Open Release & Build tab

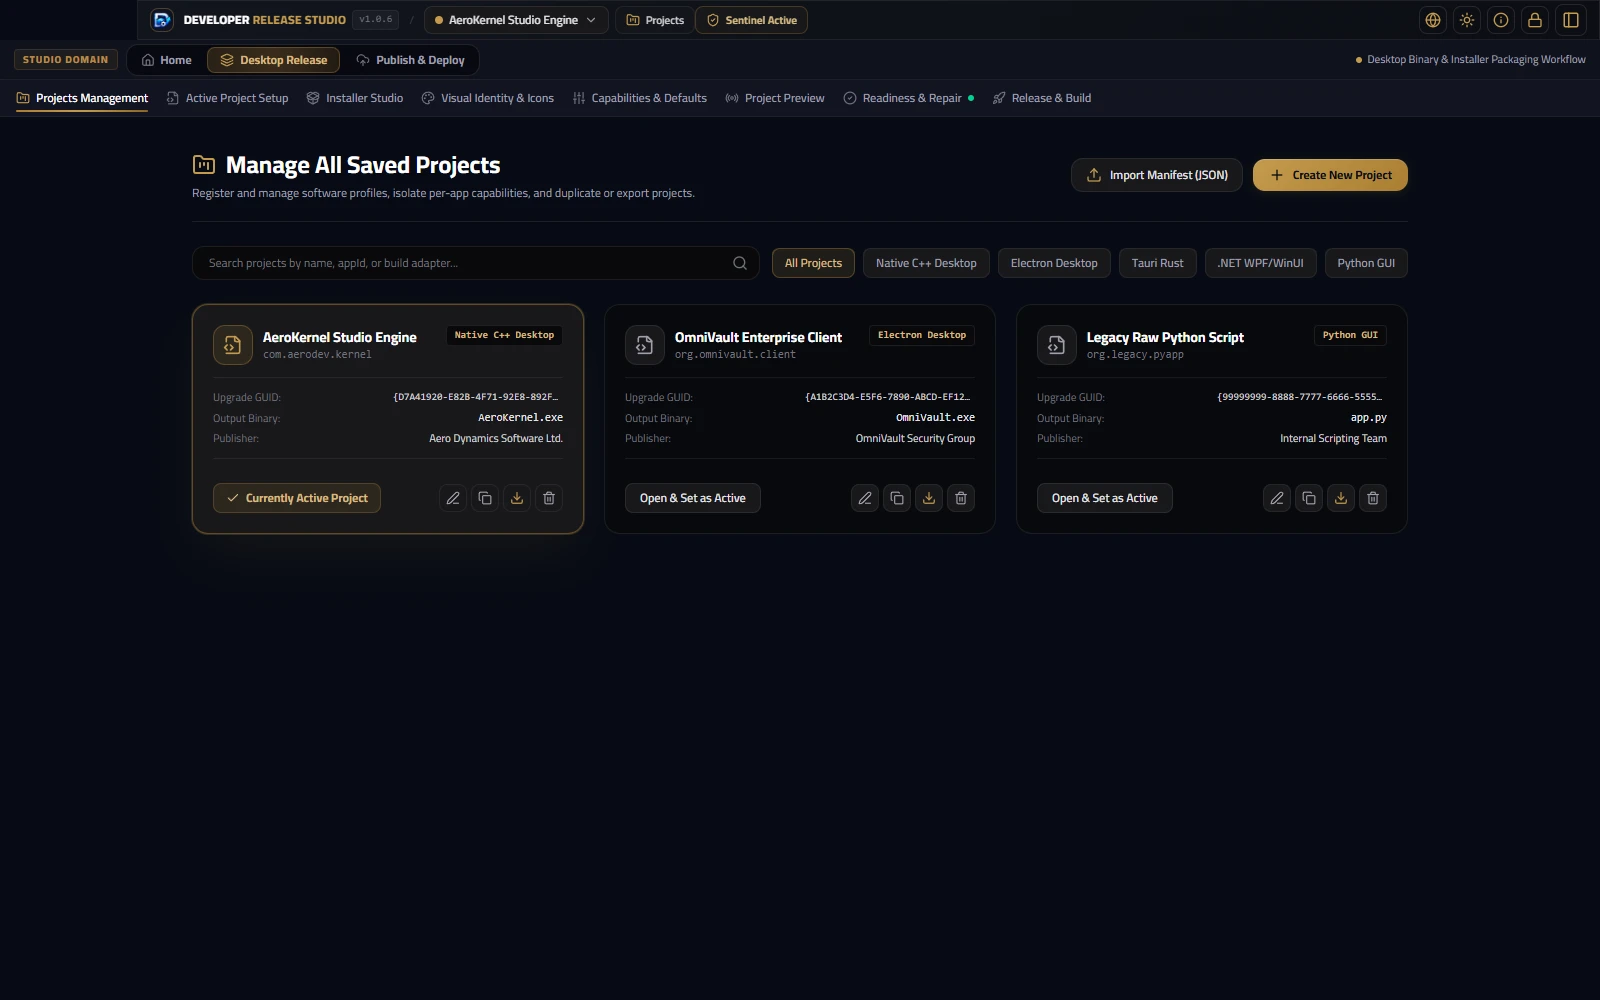pos(1041,98)
